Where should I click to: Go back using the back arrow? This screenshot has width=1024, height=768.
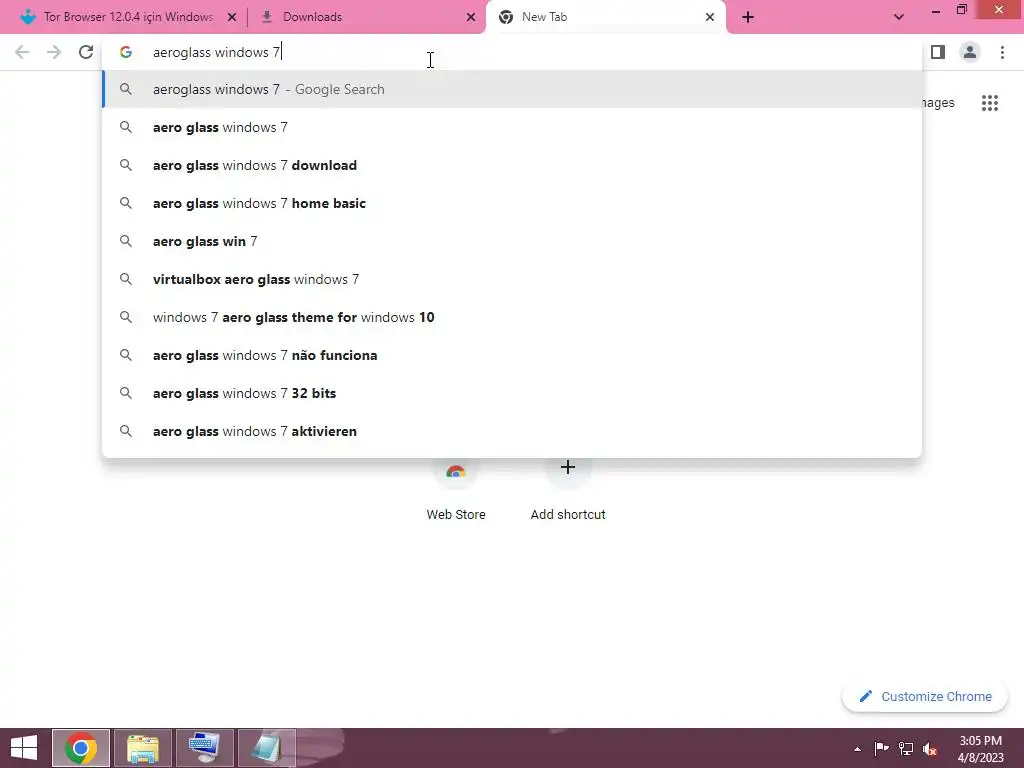(22, 52)
